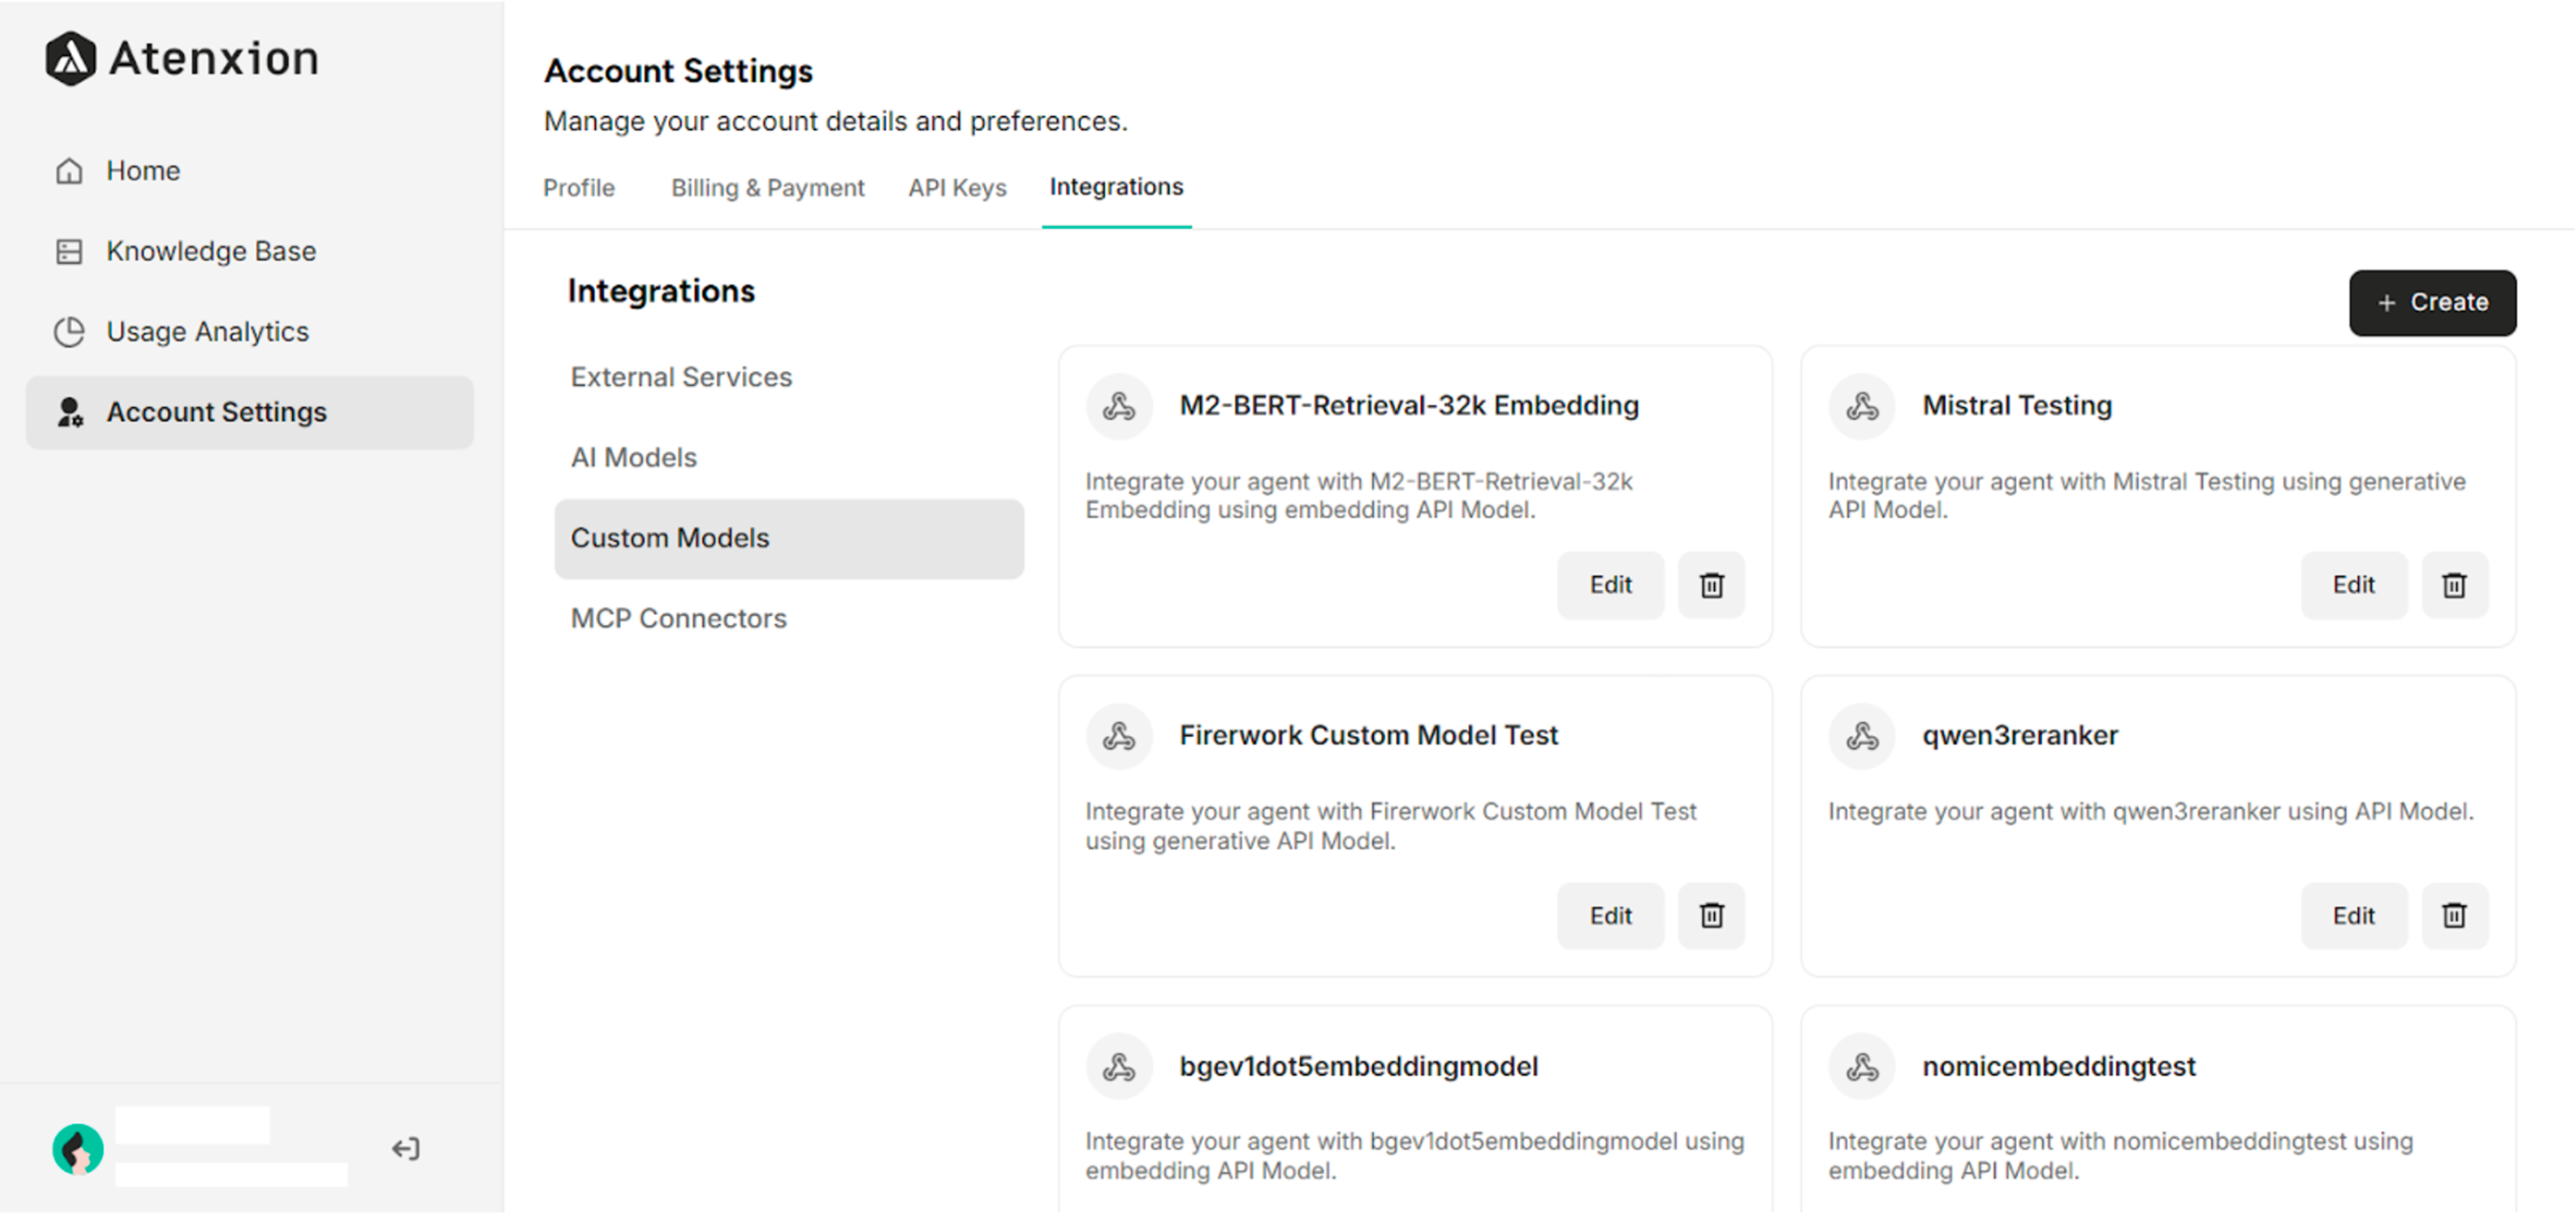Delete the M2-BERT-Retrieval-32k Embedding integration
The height and width of the screenshot is (1222, 2576).
point(1710,585)
